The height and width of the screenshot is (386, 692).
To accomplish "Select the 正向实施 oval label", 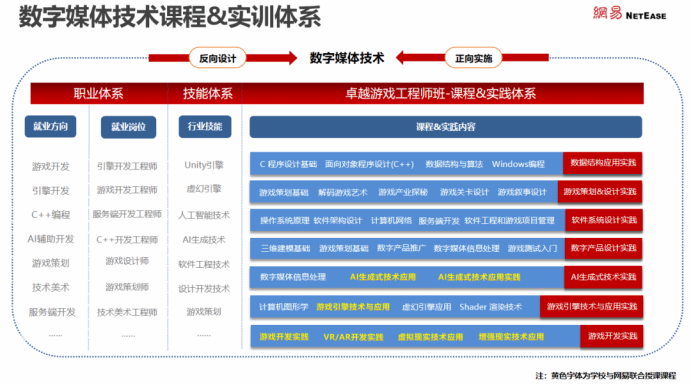I will pos(473,58).
